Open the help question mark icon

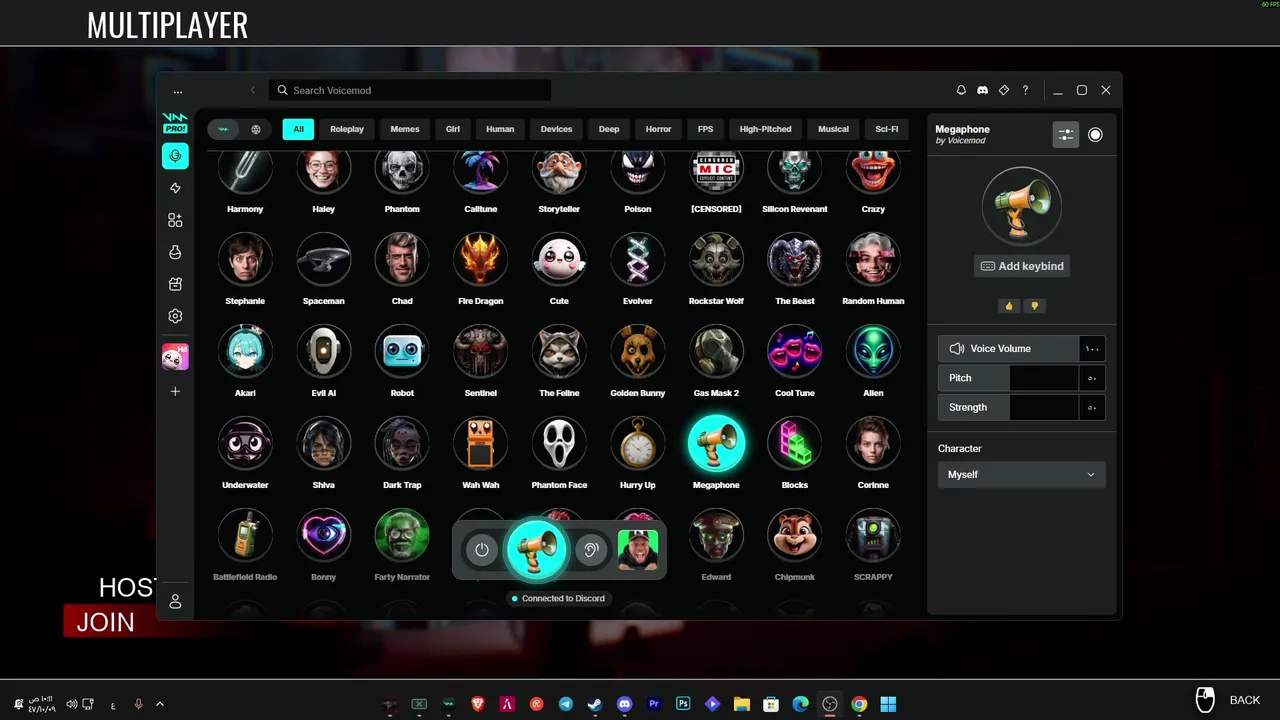click(1025, 90)
